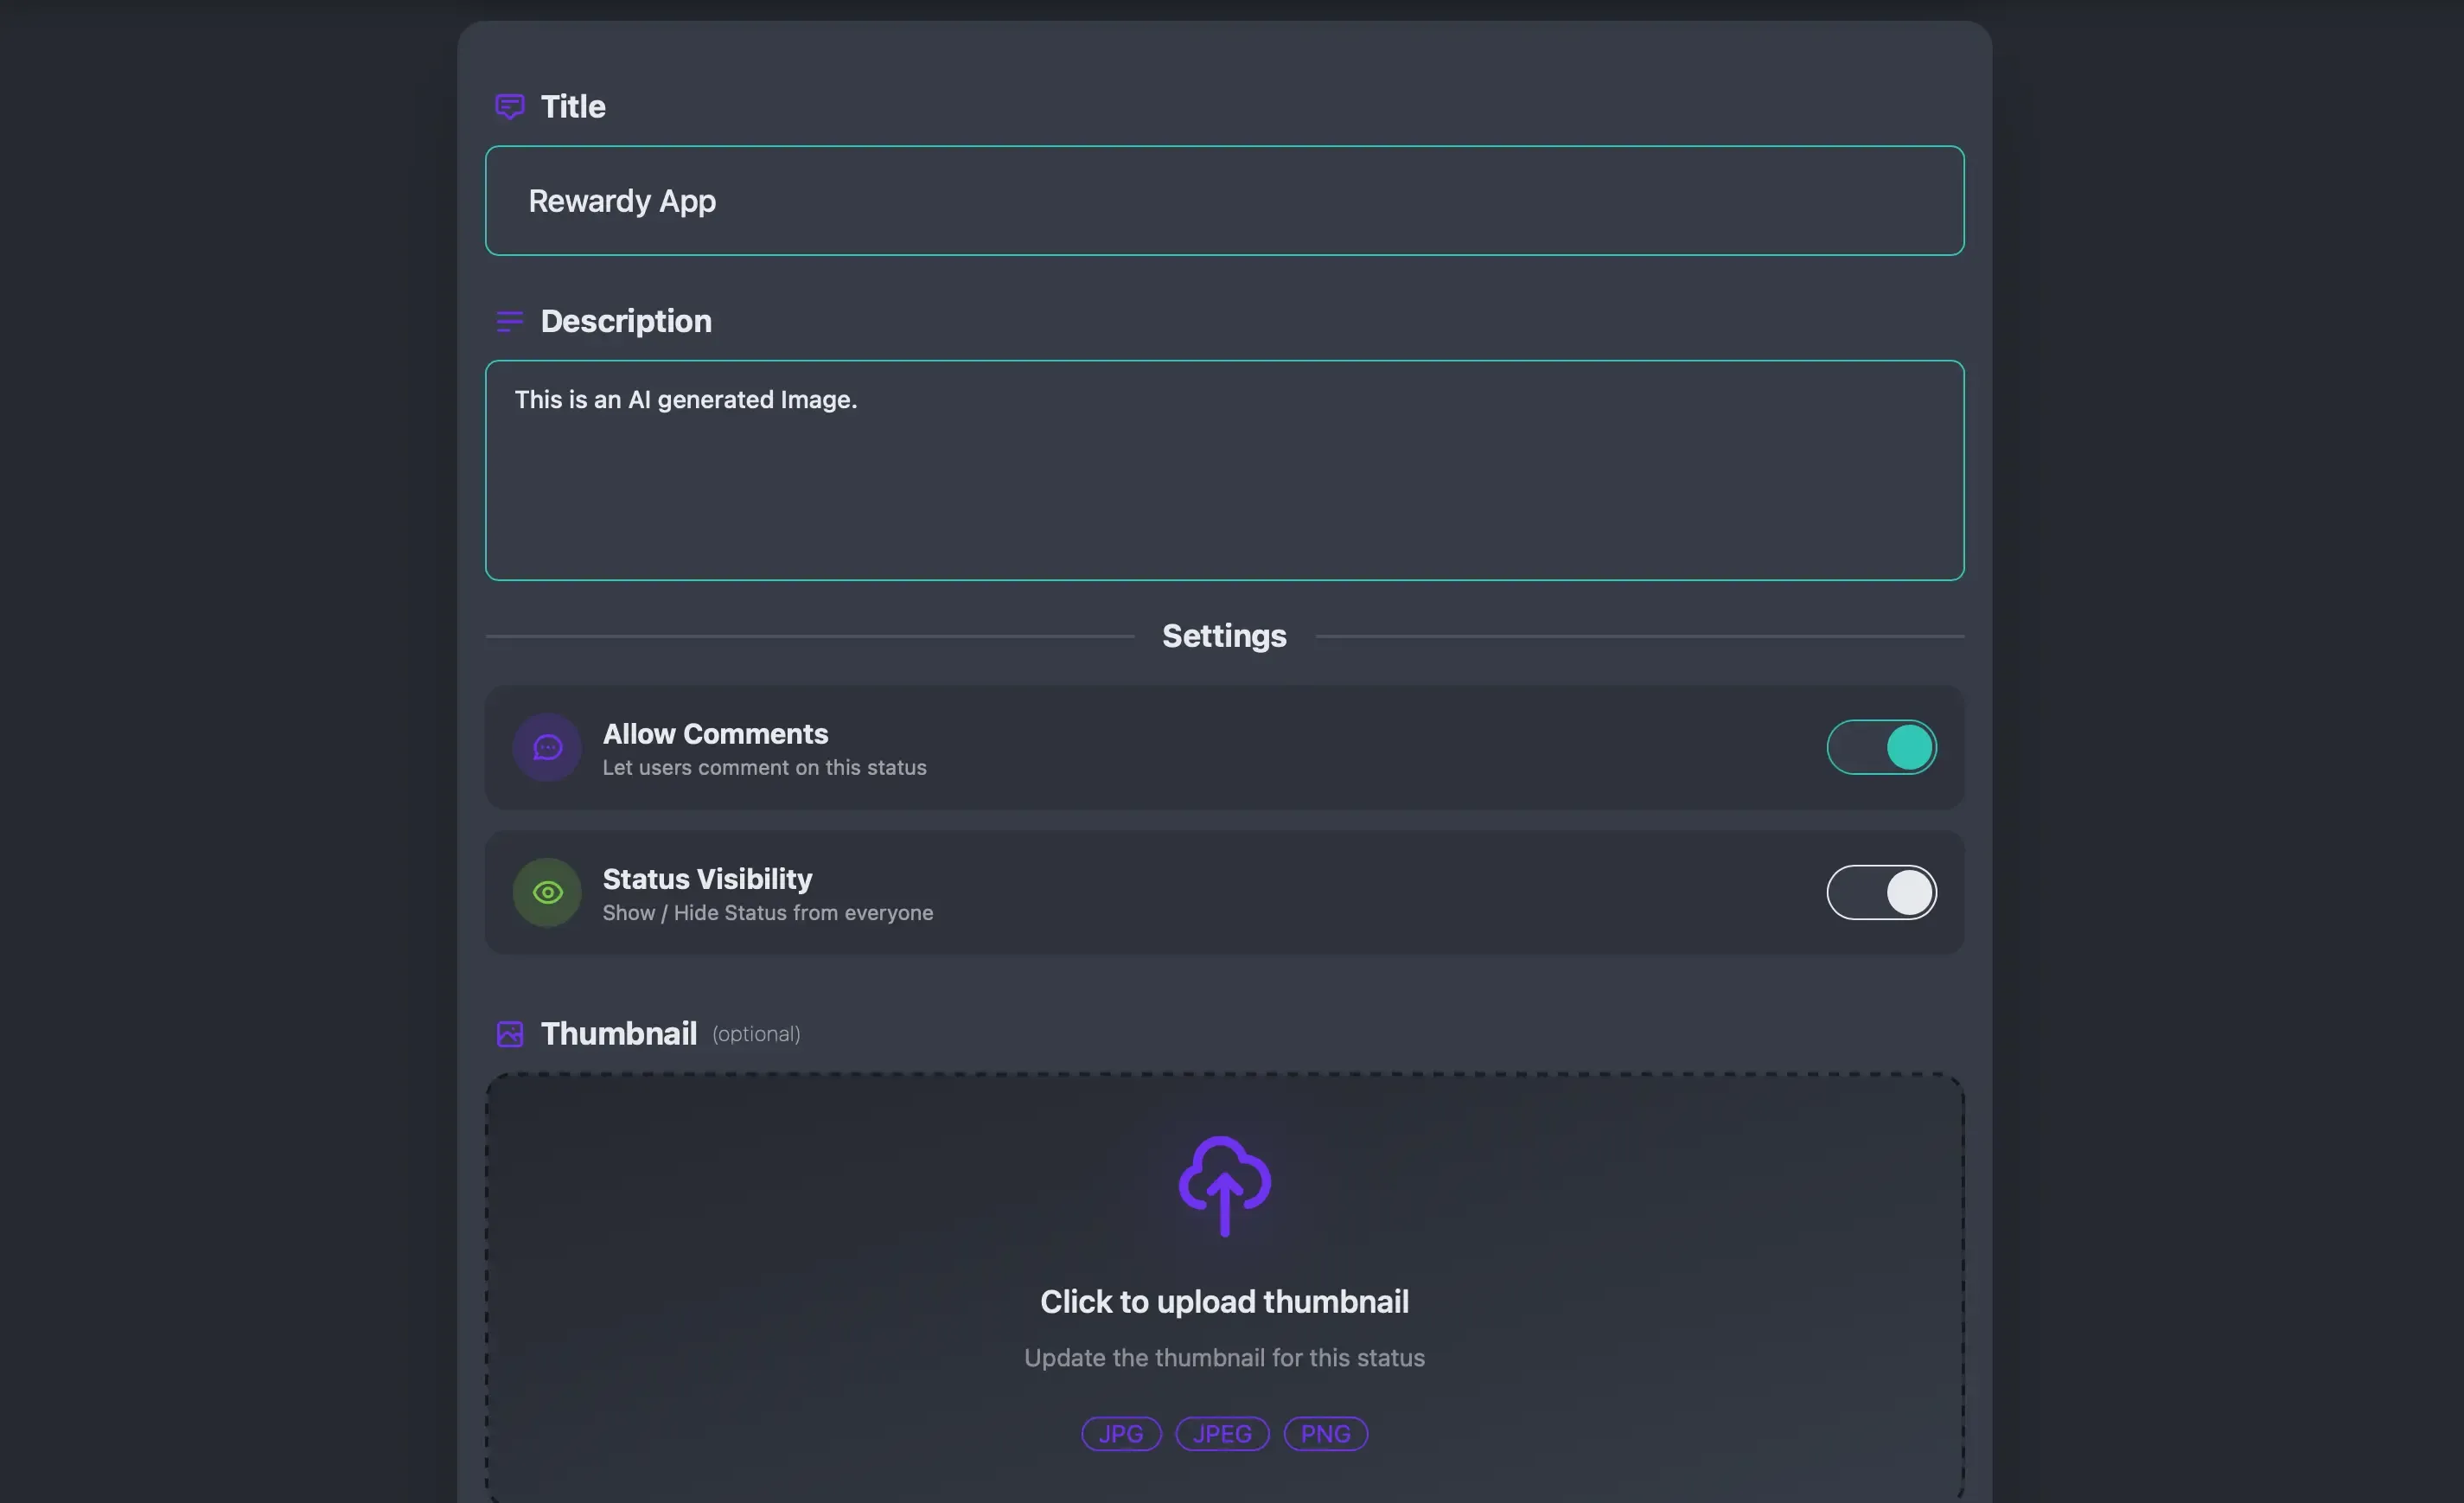The width and height of the screenshot is (2464, 1503).
Task: Click the Status Visibility label
Action: pyautogui.click(x=707, y=879)
